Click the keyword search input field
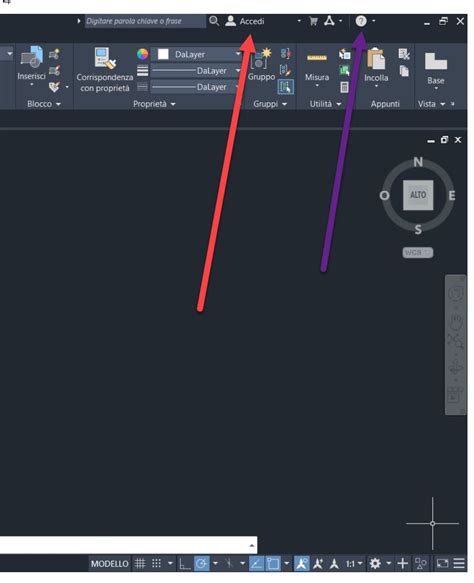474x583 pixels. [x=145, y=21]
